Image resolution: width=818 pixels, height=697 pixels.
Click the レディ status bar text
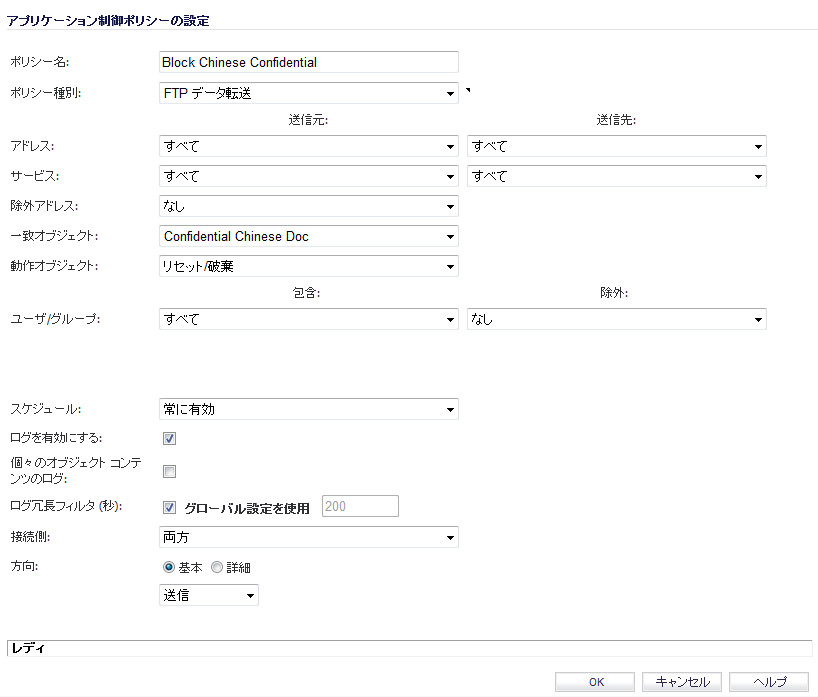(28, 648)
